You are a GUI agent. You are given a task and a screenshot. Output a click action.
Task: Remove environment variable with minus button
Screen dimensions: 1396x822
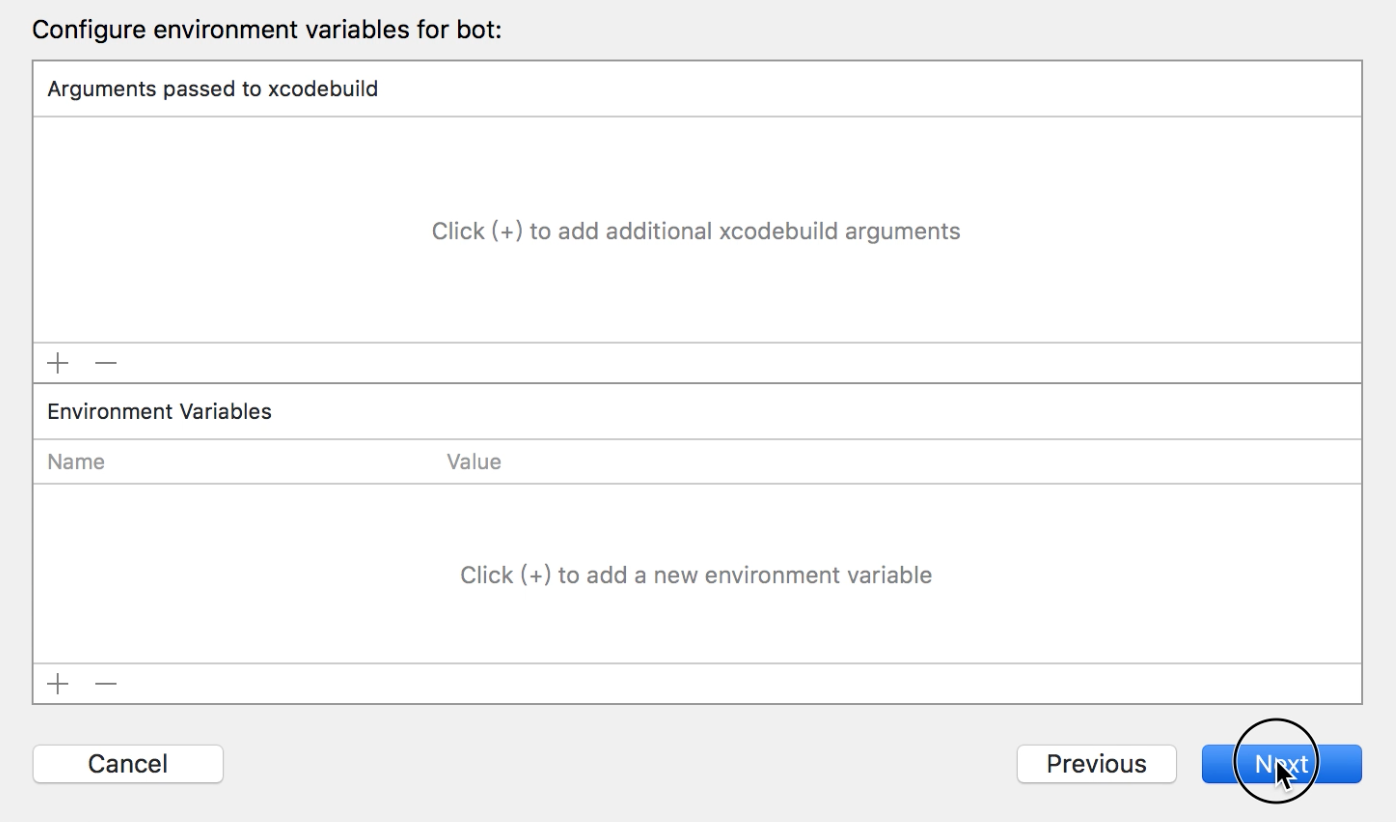click(106, 684)
